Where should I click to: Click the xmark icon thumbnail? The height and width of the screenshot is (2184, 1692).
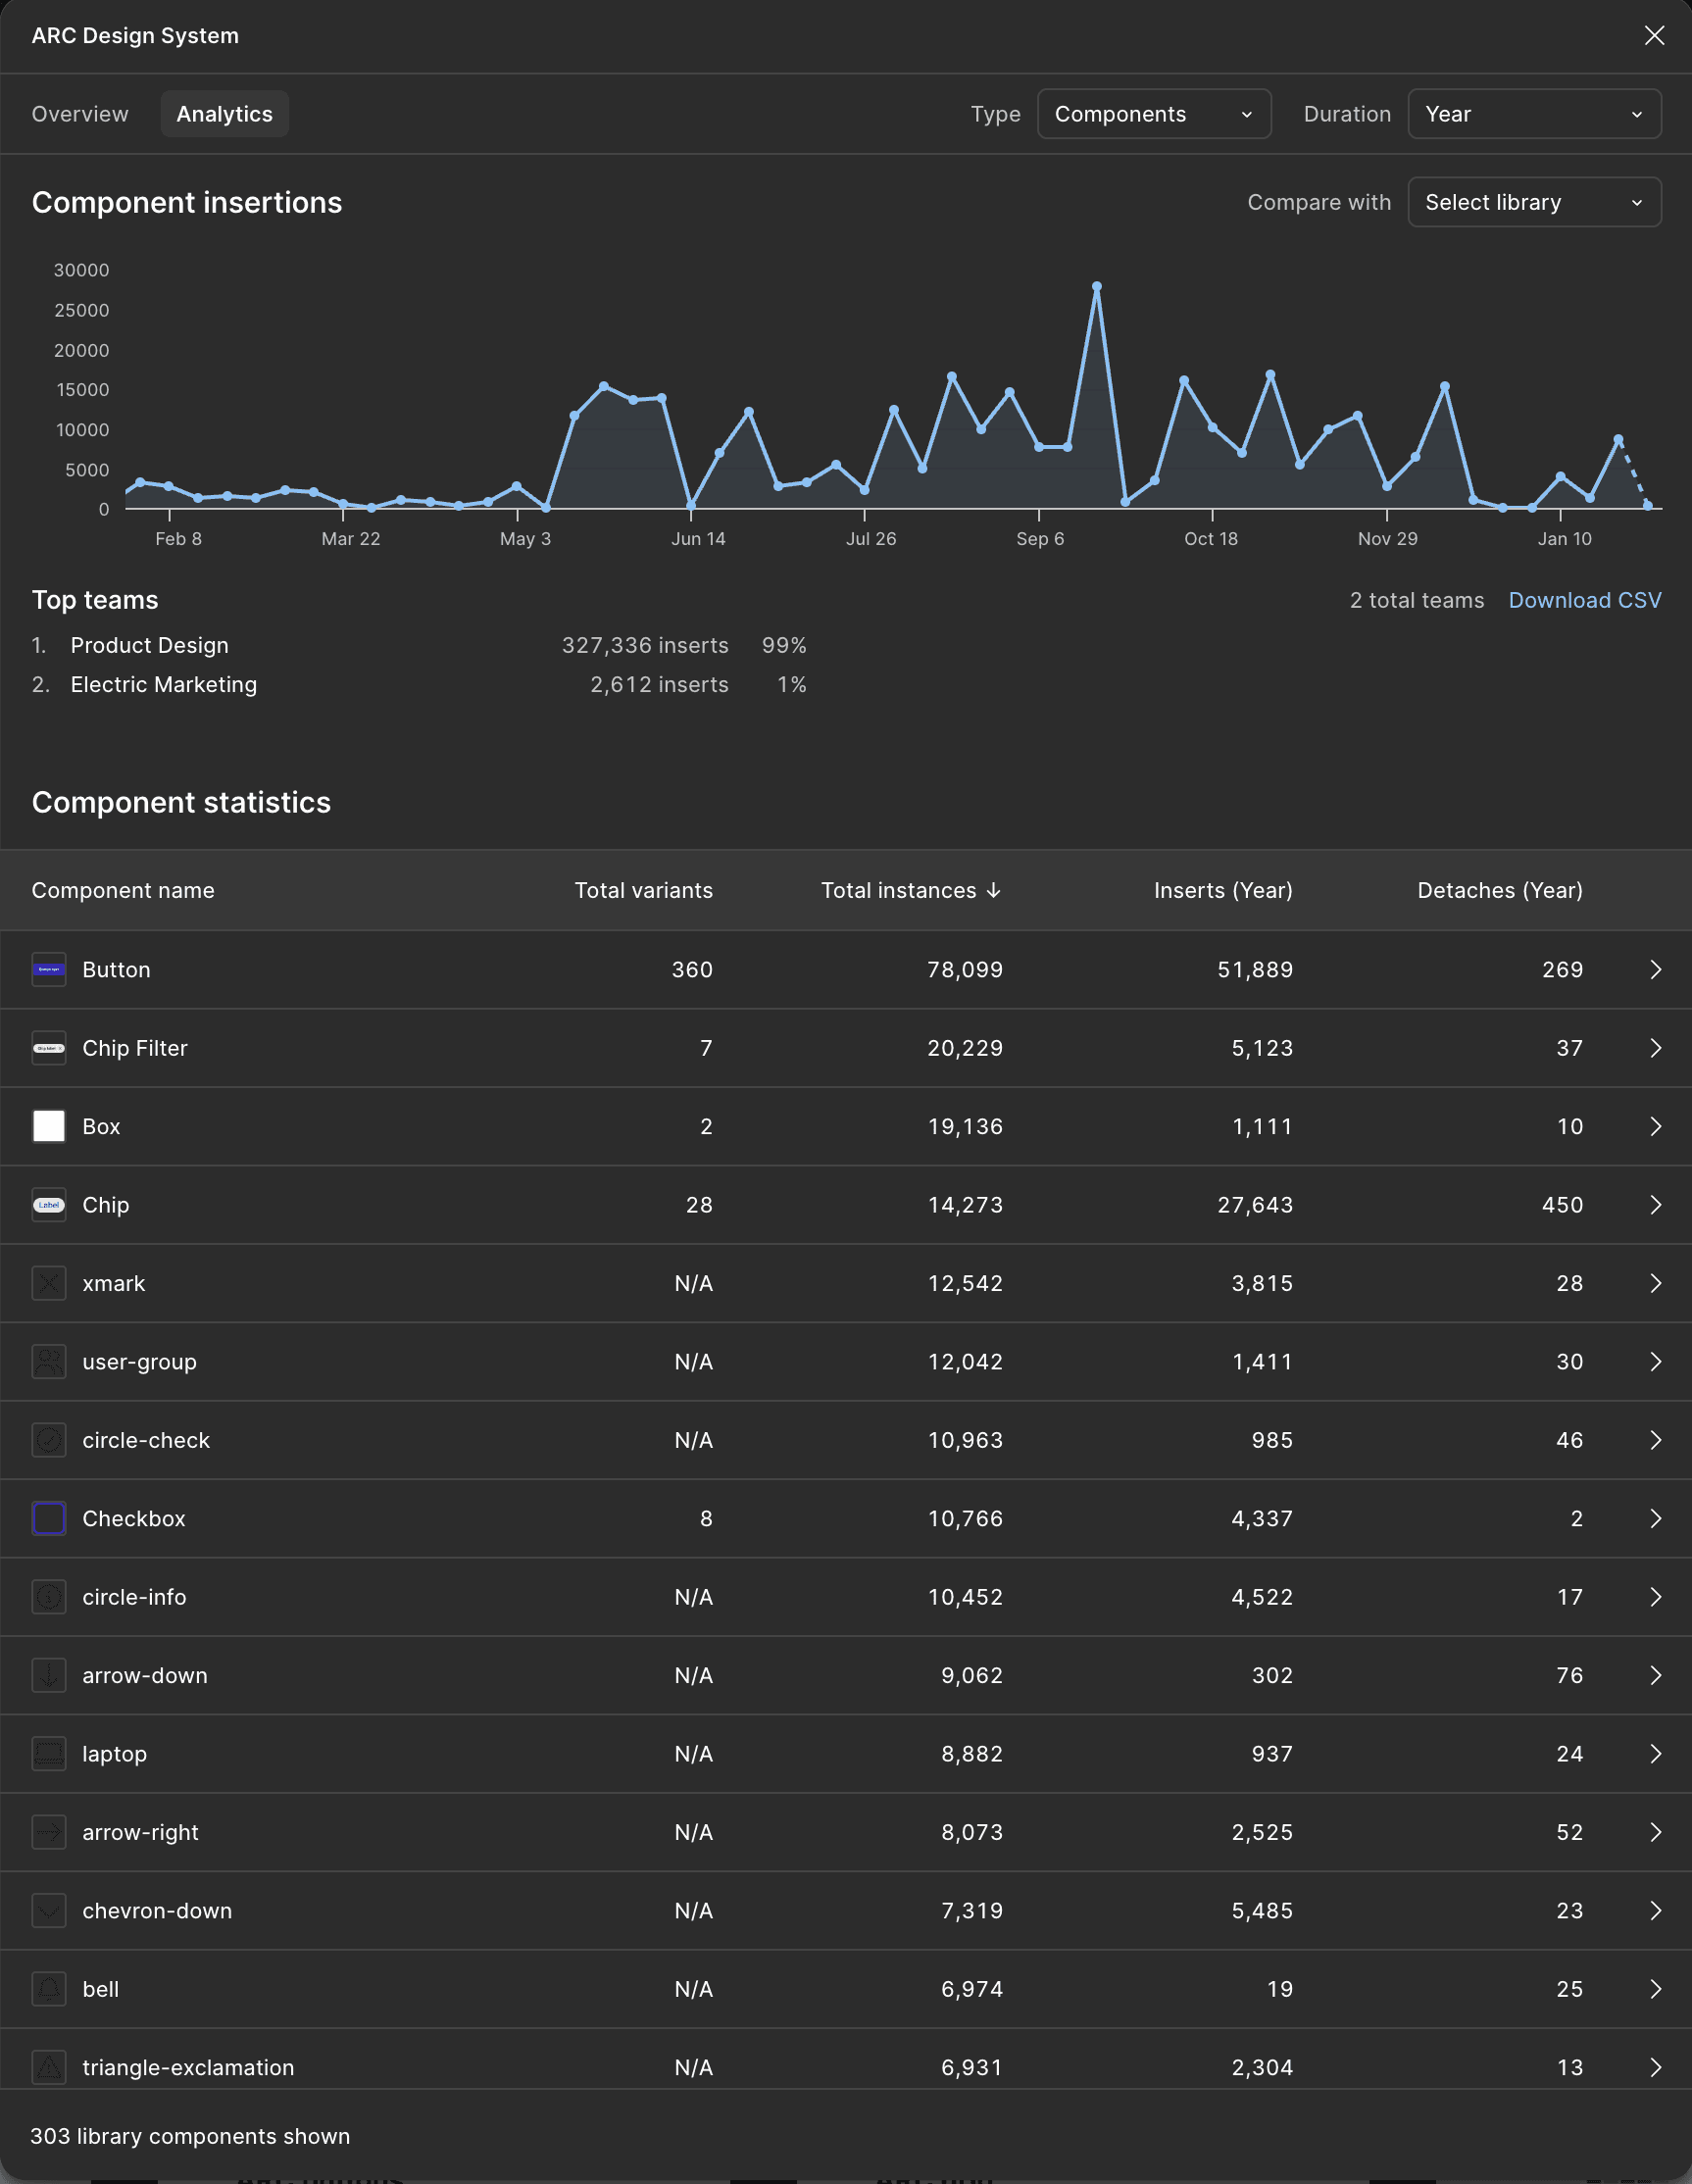pyautogui.click(x=49, y=1283)
